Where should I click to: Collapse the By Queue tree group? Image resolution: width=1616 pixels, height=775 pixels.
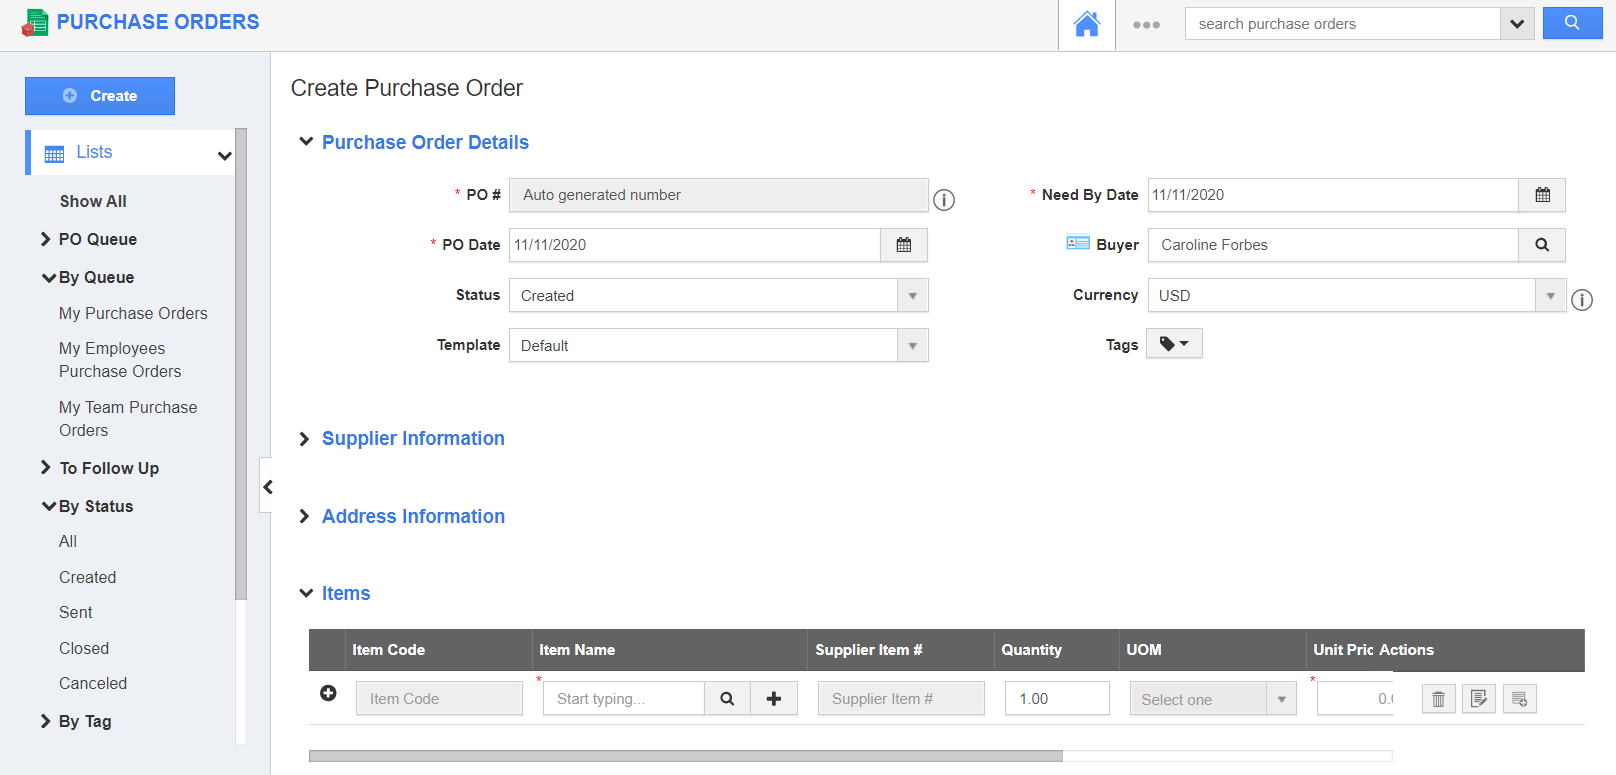pos(49,277)
